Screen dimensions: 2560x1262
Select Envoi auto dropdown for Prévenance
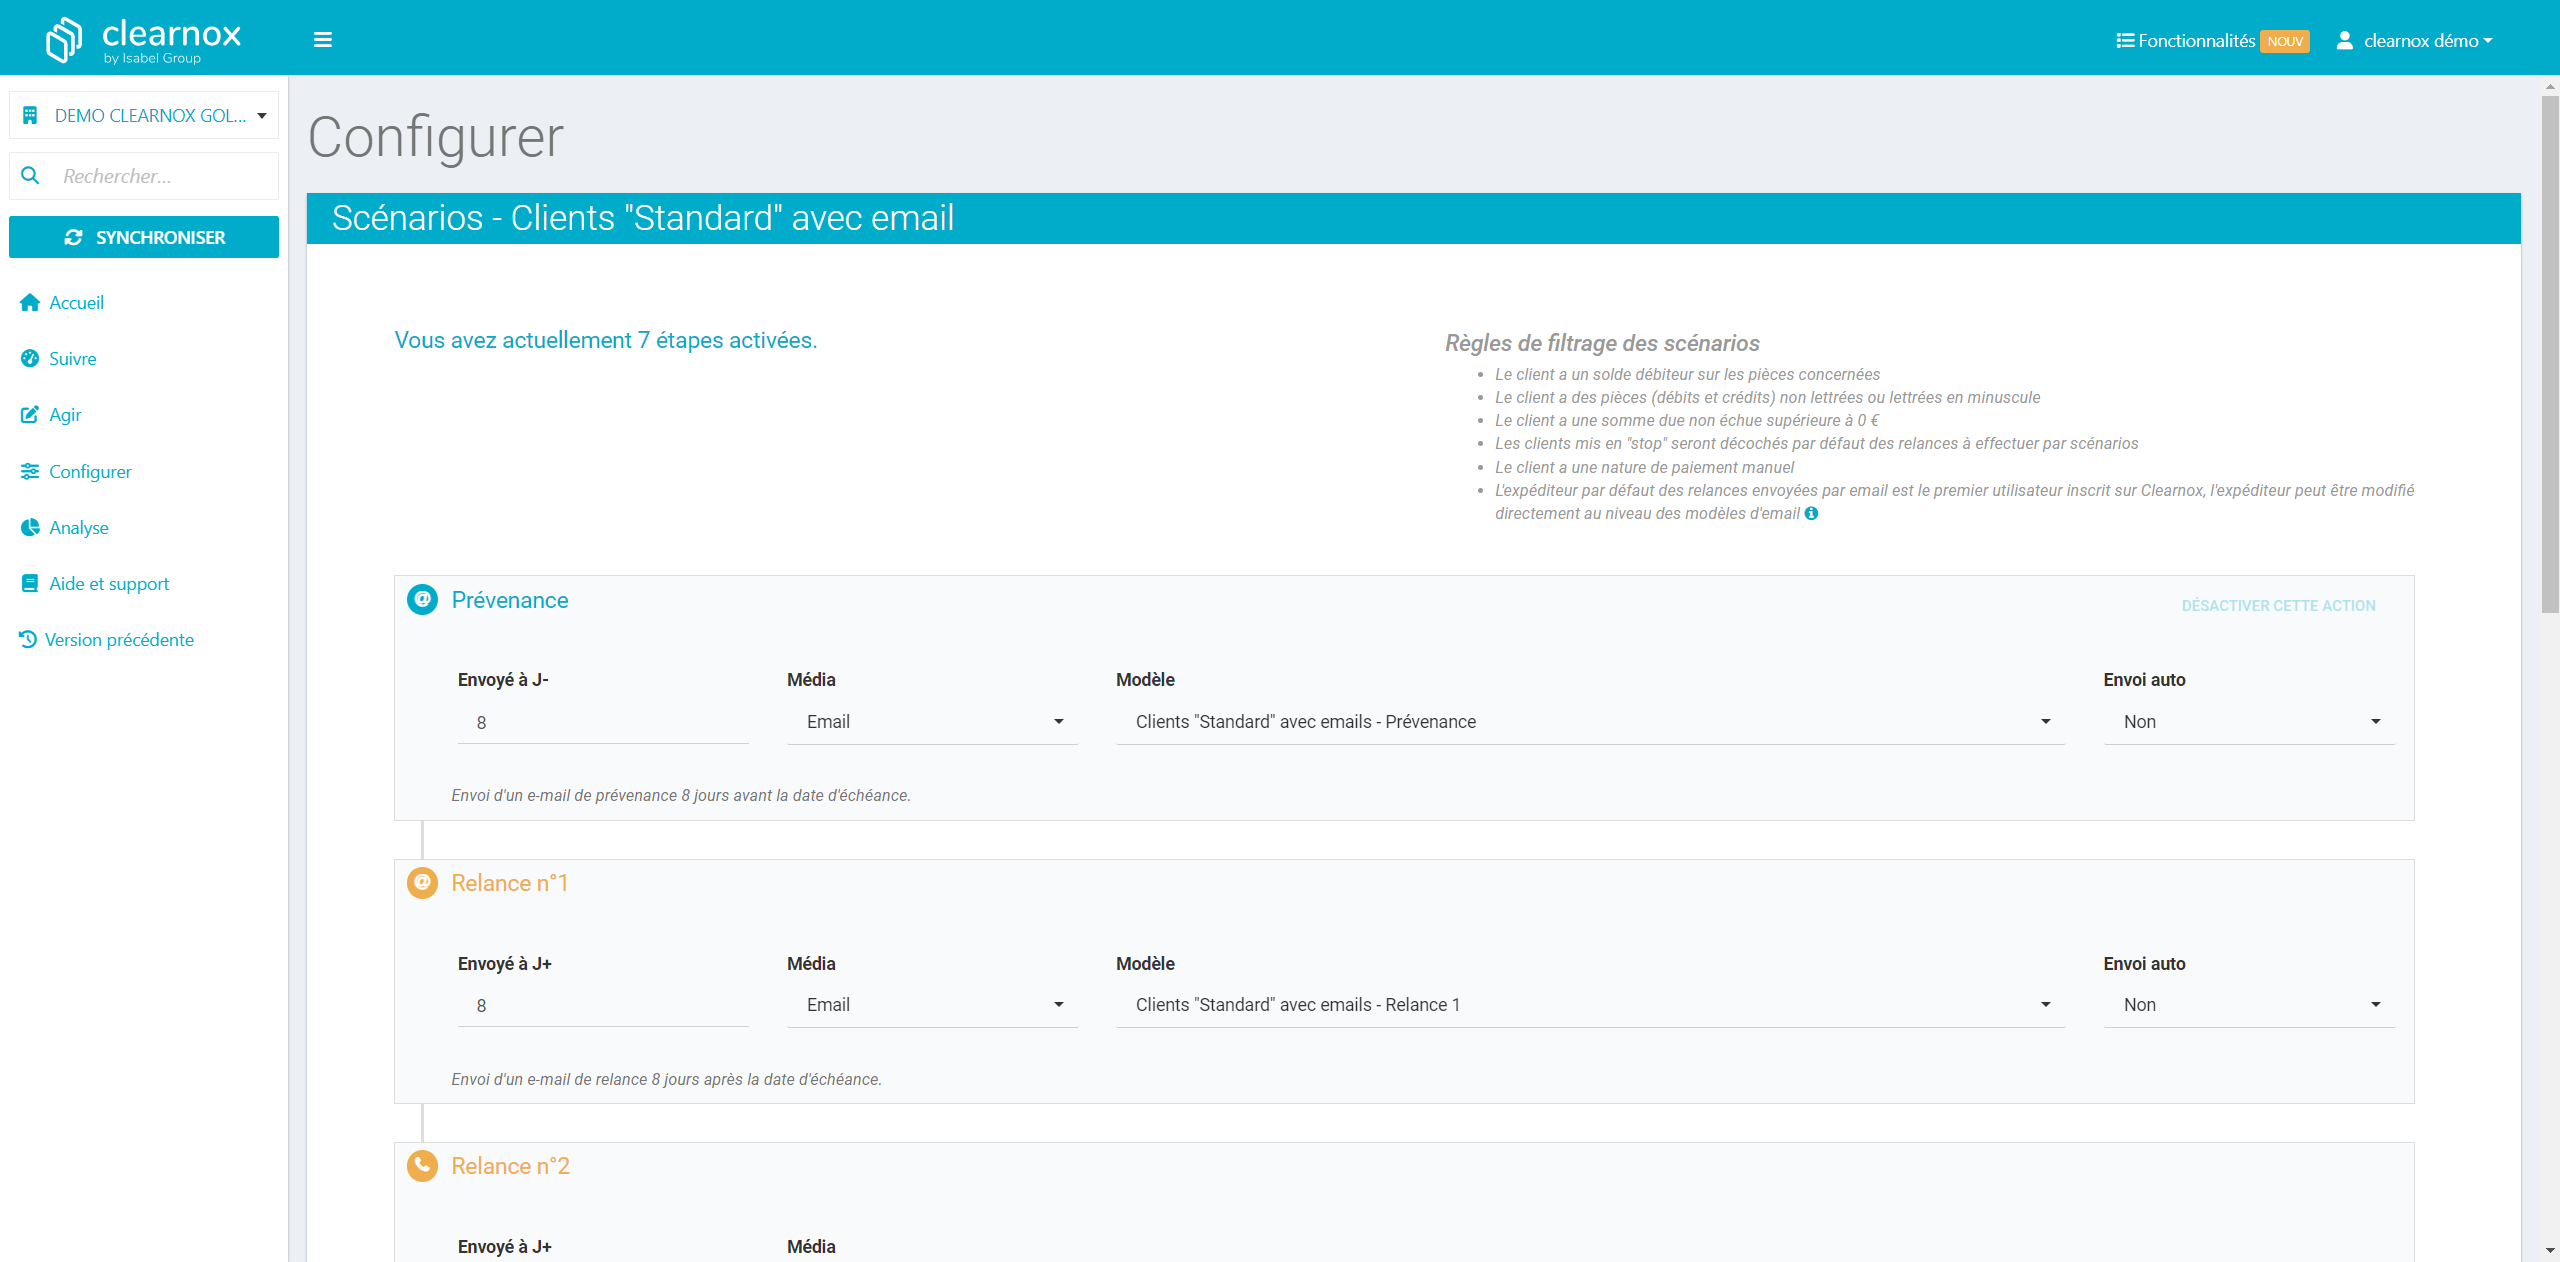[2243, 722]
